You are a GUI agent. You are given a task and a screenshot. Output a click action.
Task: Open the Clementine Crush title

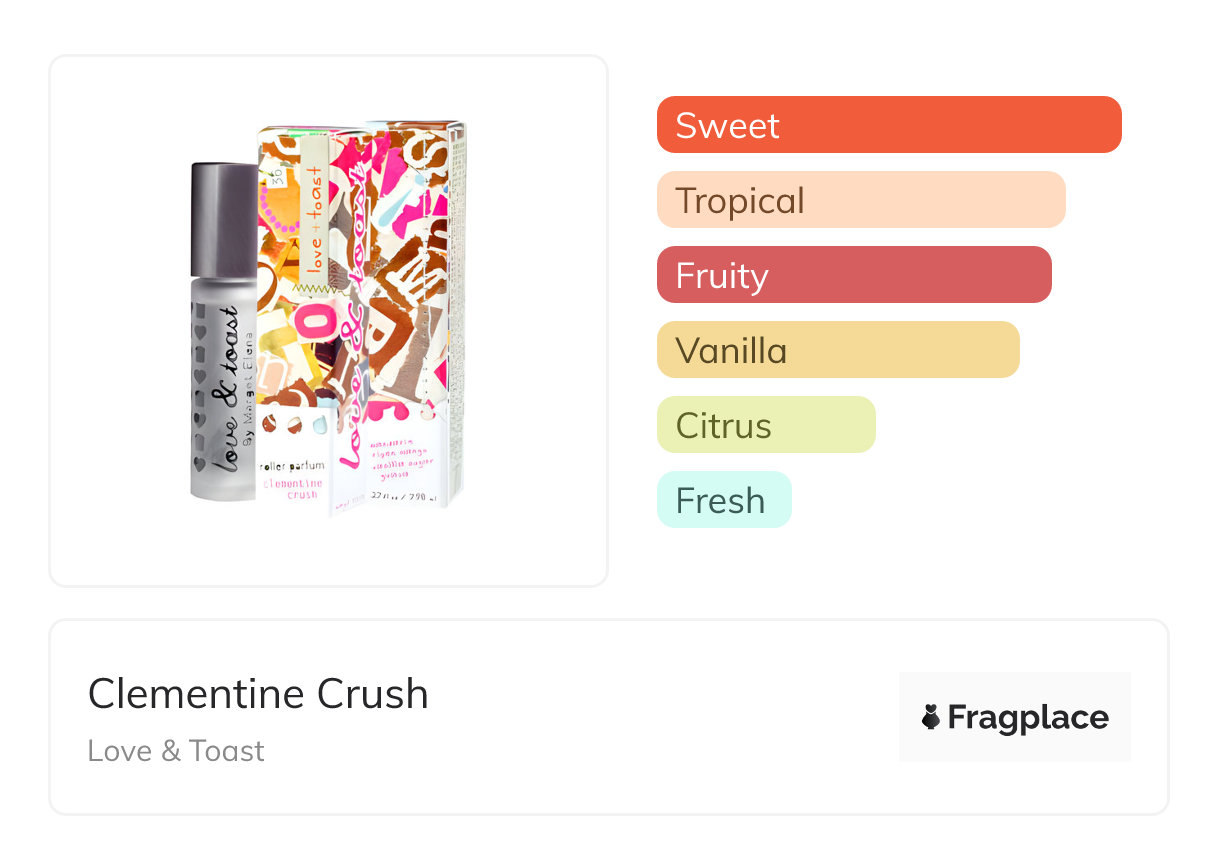(x=258, y=694)
